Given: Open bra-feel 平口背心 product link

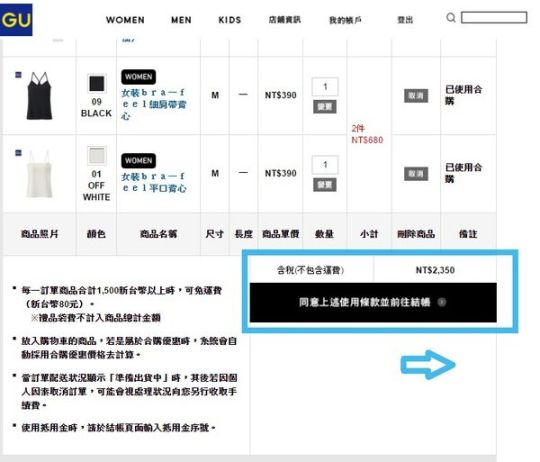Looking at the screenshot, I should 154,182.
